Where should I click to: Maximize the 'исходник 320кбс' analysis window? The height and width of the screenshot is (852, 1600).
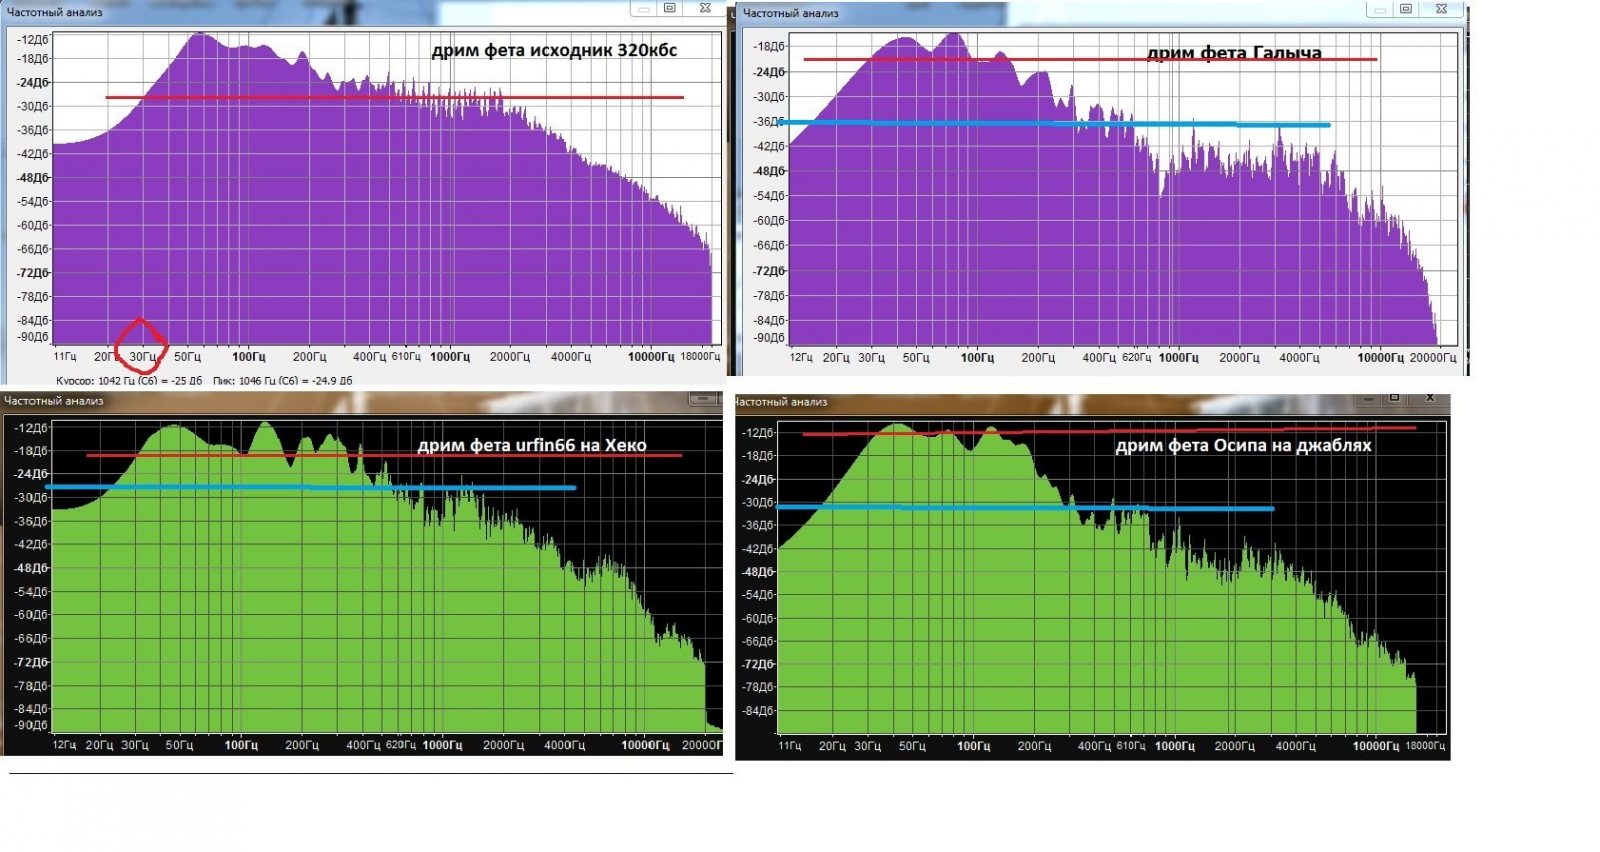coord(670,8)
